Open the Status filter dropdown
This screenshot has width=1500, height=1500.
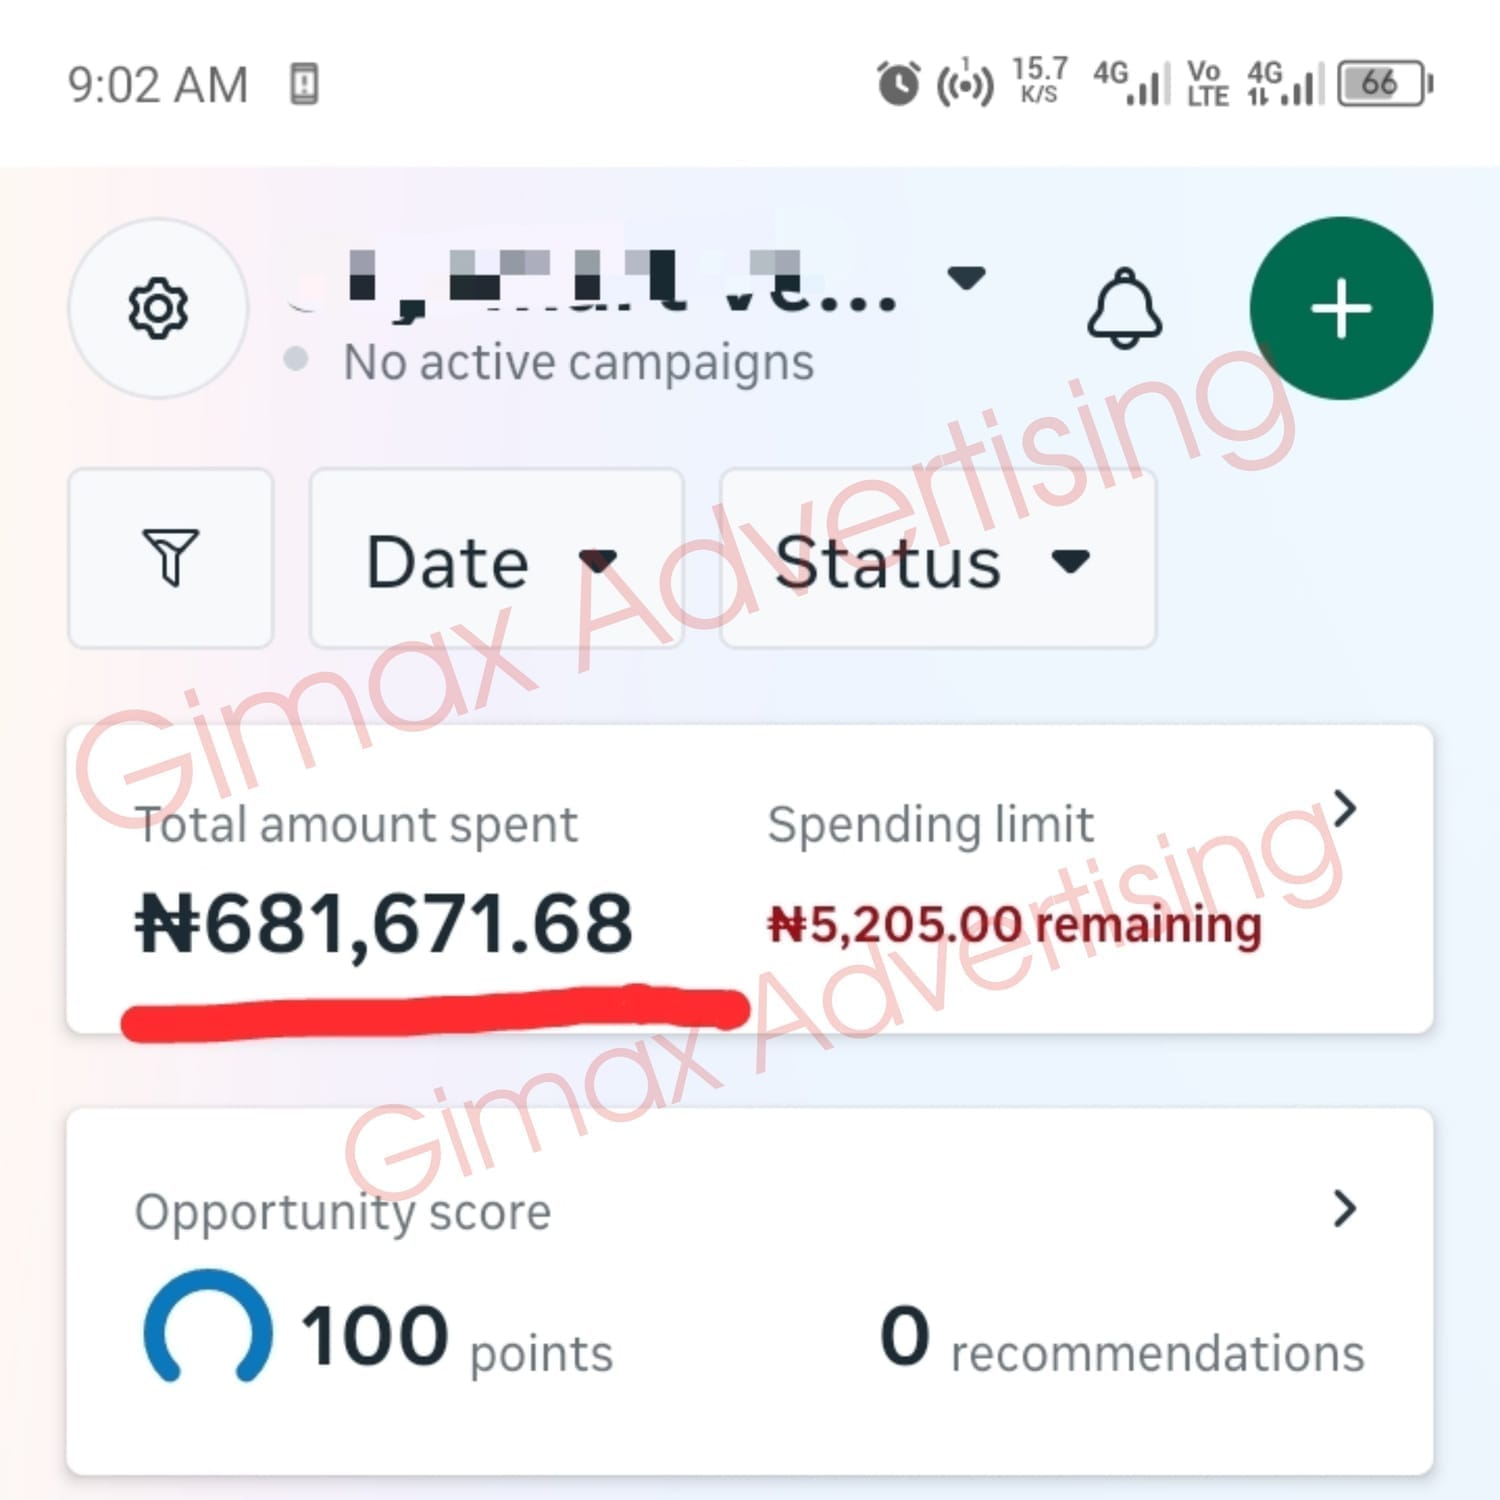[x=936, y=561]
